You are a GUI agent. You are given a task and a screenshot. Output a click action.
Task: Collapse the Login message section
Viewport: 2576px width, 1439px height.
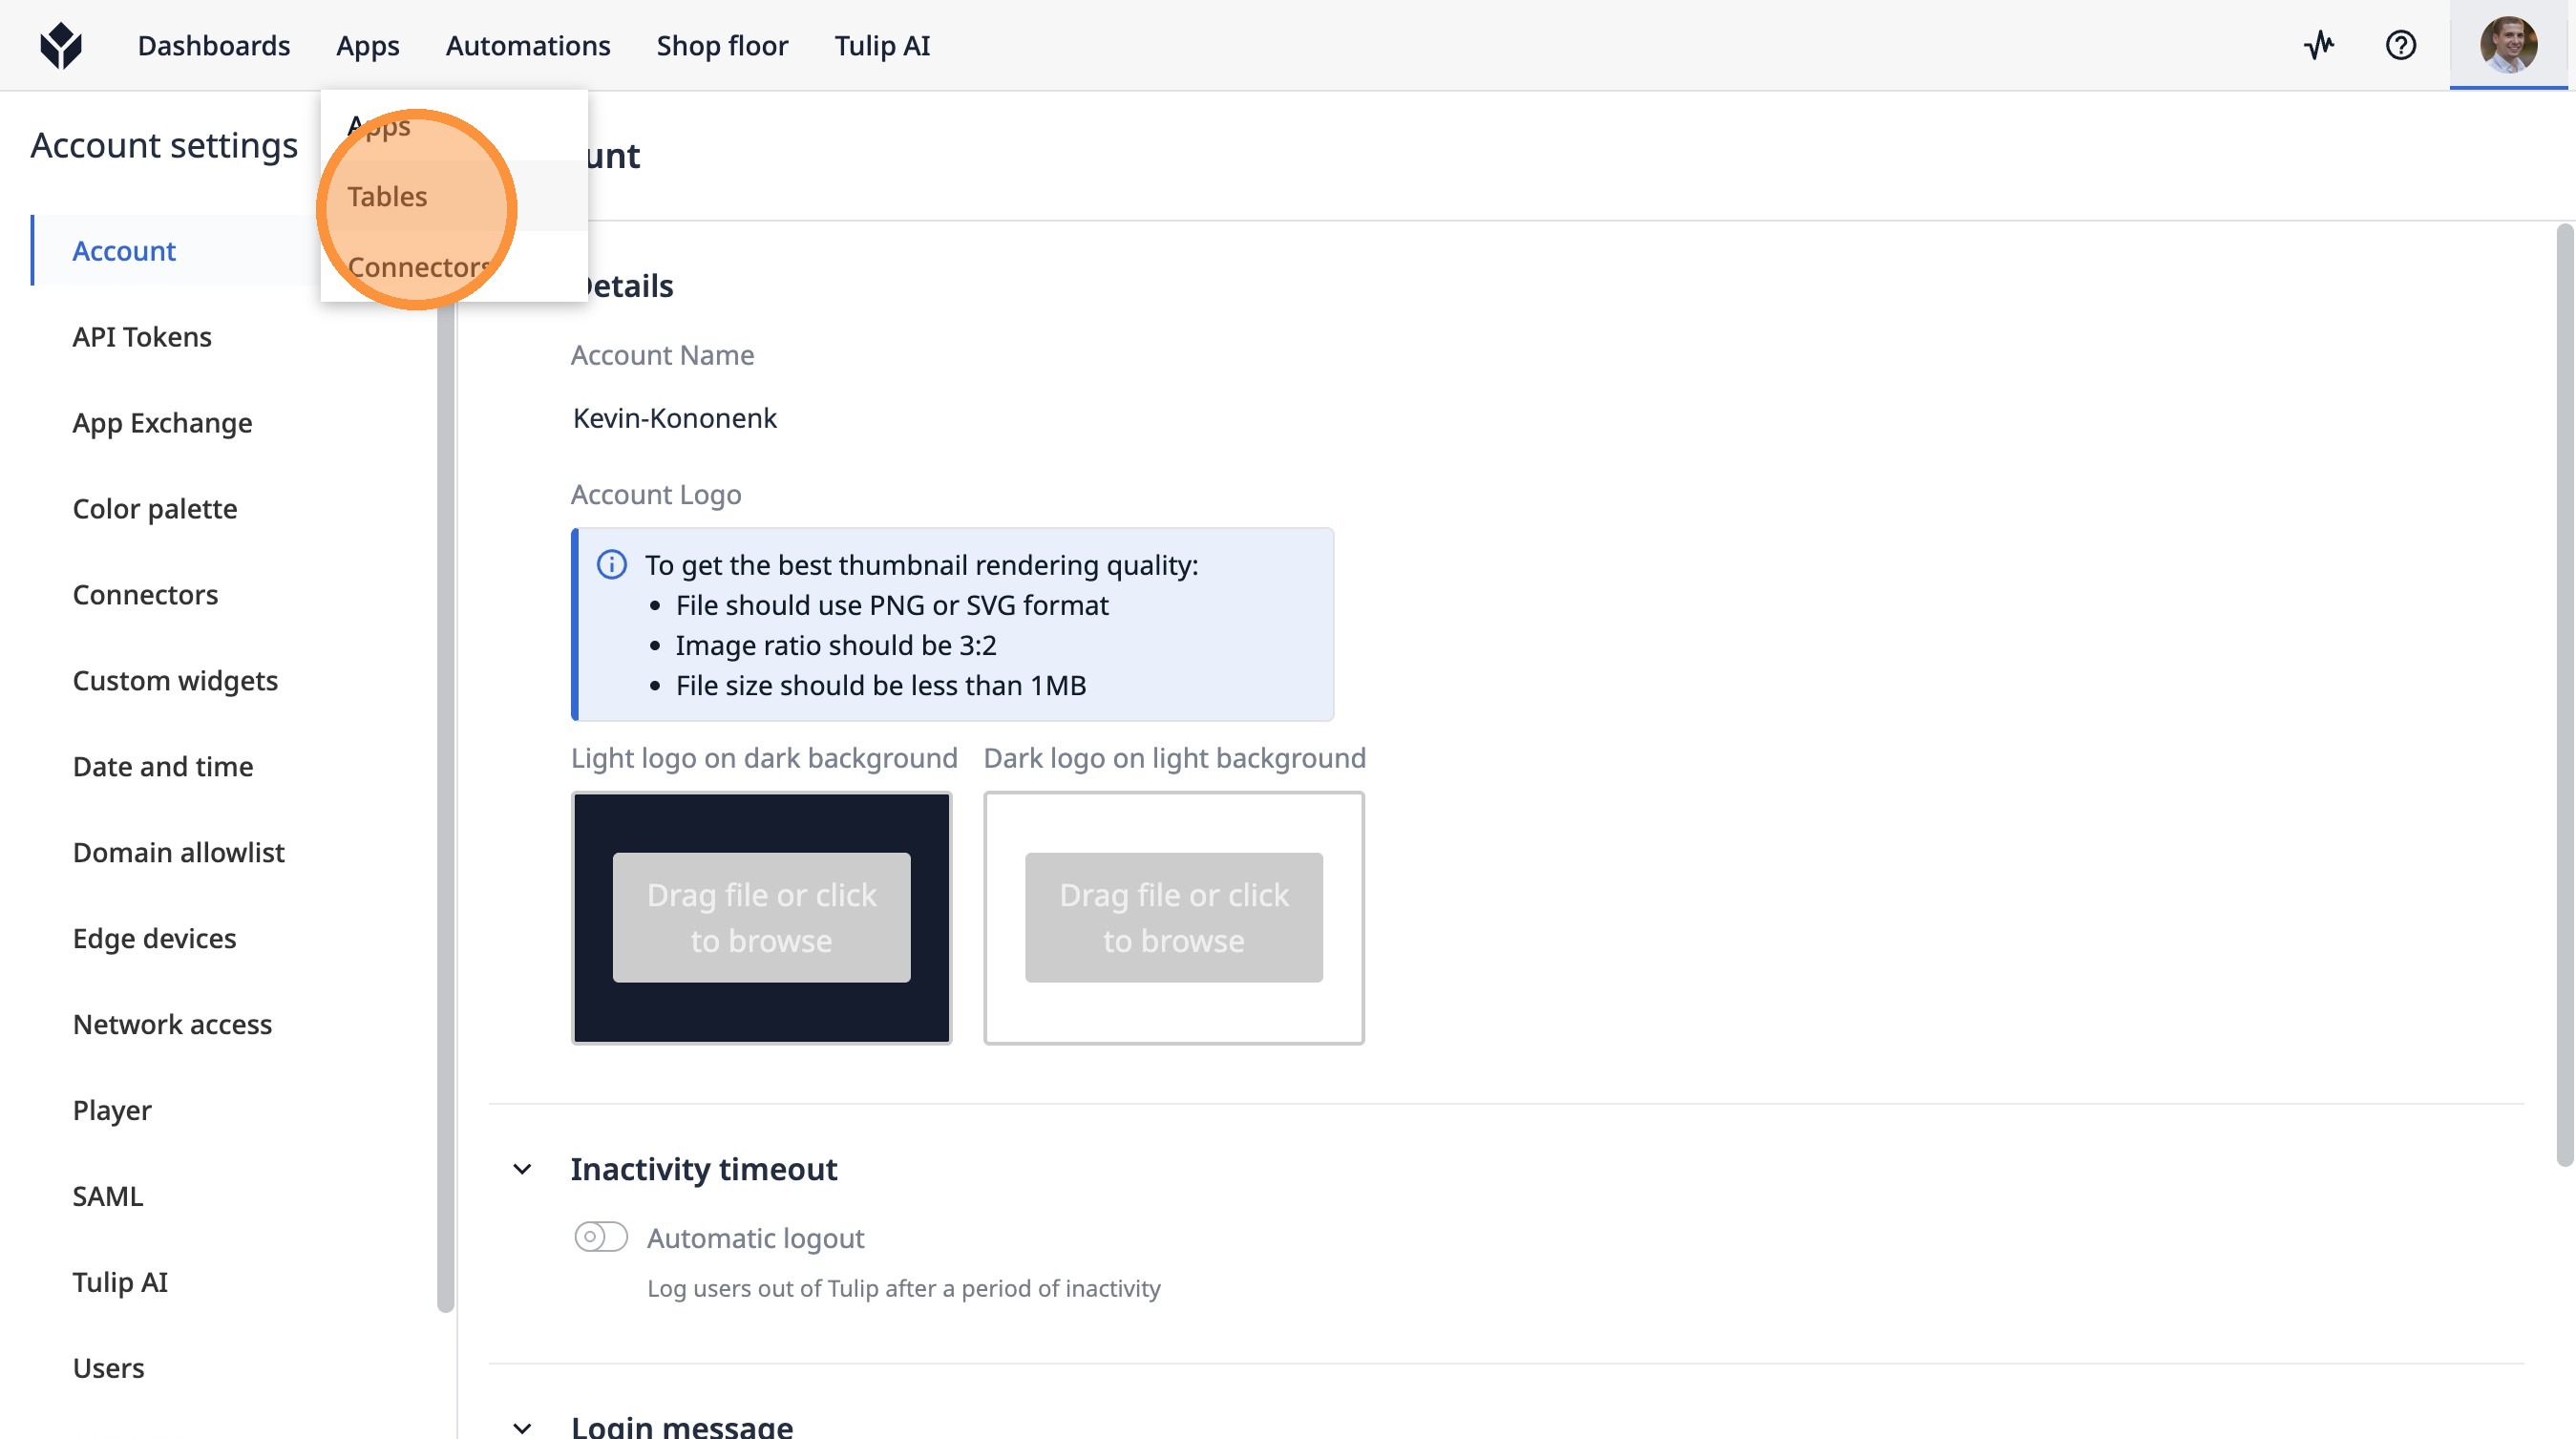click(x=522, y=1427)
